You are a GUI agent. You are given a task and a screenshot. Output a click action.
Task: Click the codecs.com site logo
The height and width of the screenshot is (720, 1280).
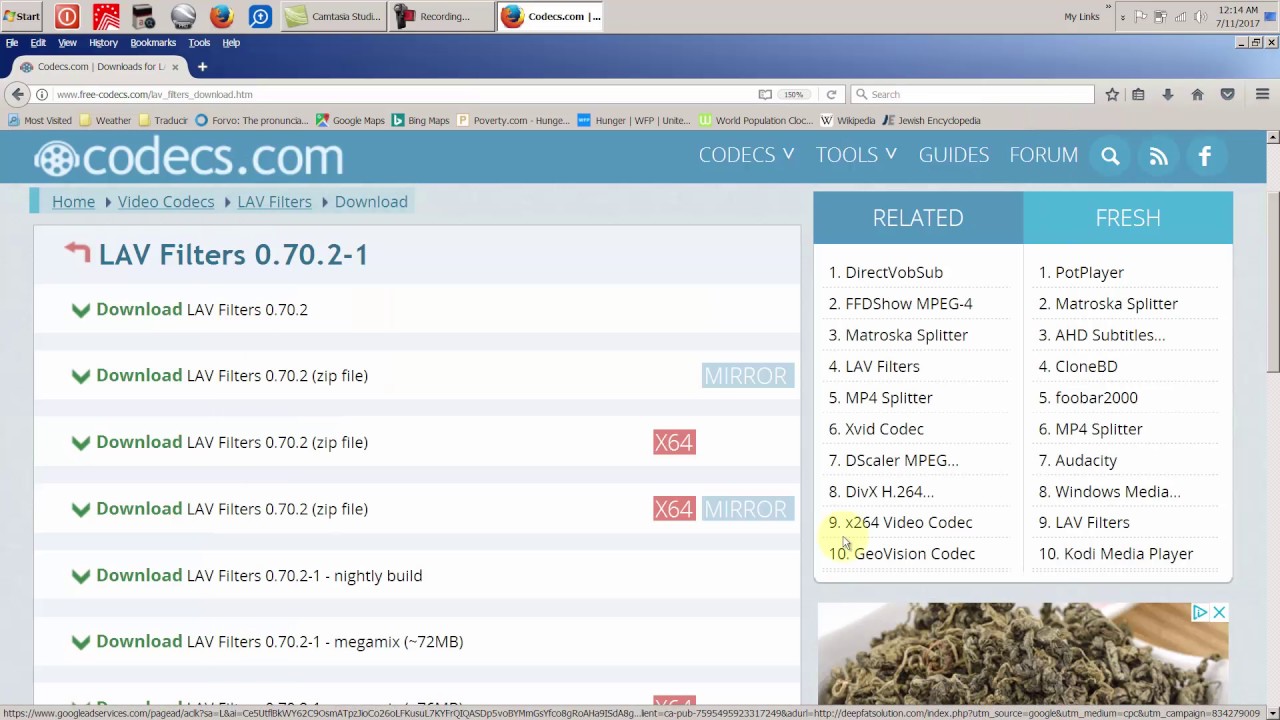[x=188, y=157]
